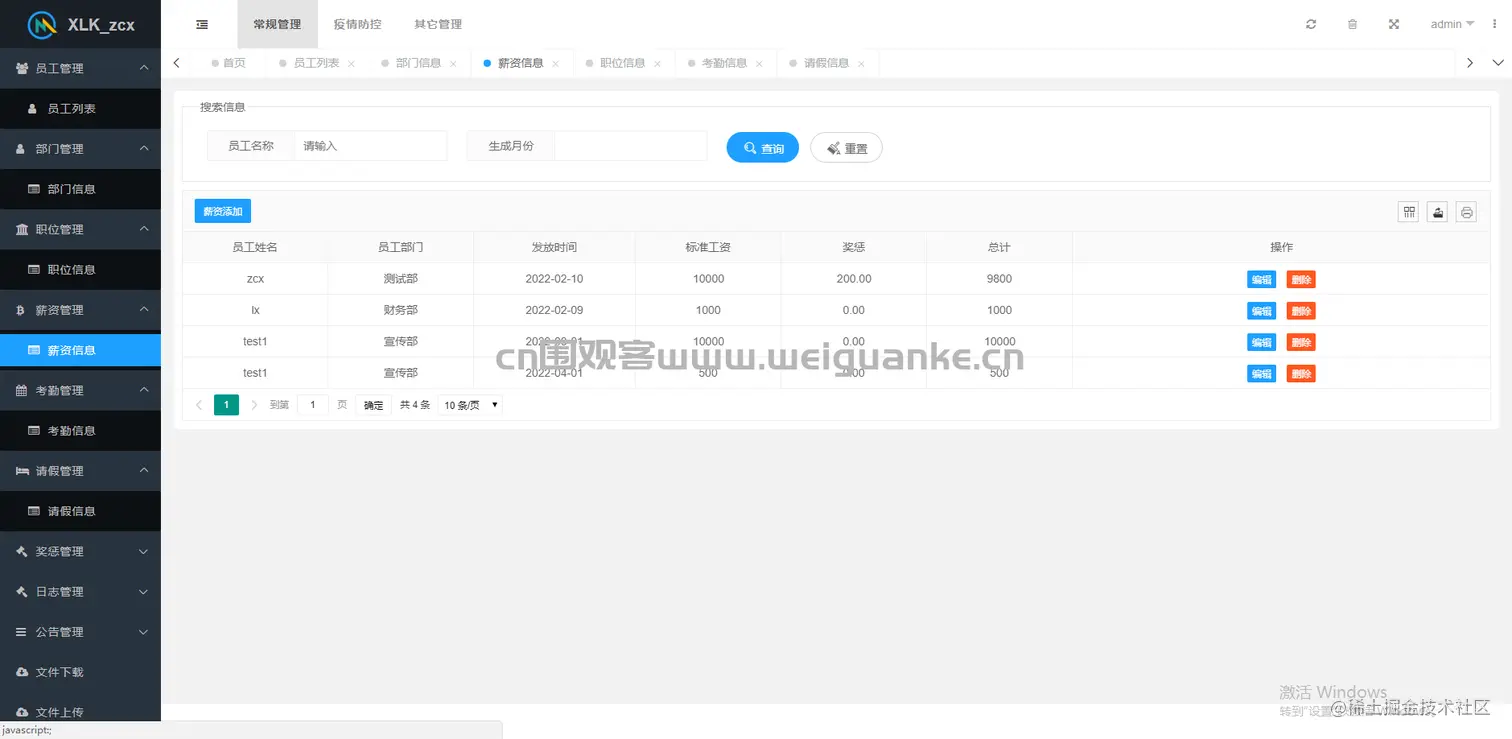This screenshot has height=739, width=1512.
Task: Switch to 常规管理 top menu
Action: (277, 24)
